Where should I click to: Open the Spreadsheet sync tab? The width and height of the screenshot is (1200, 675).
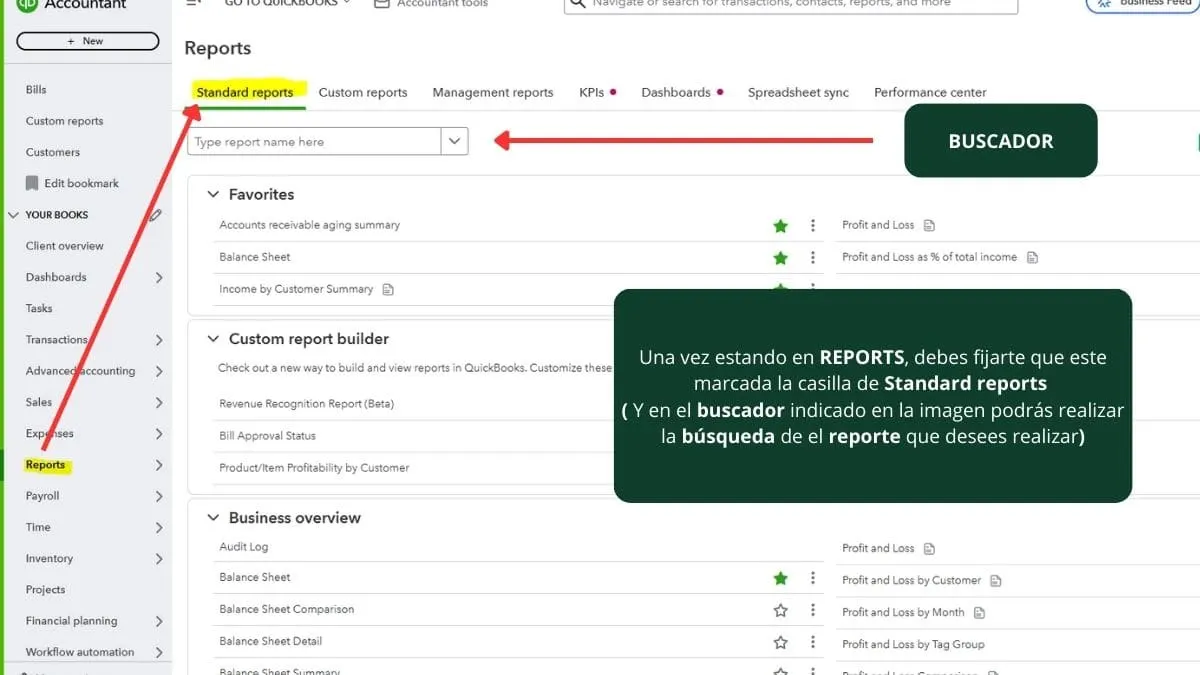pos(798,92)
